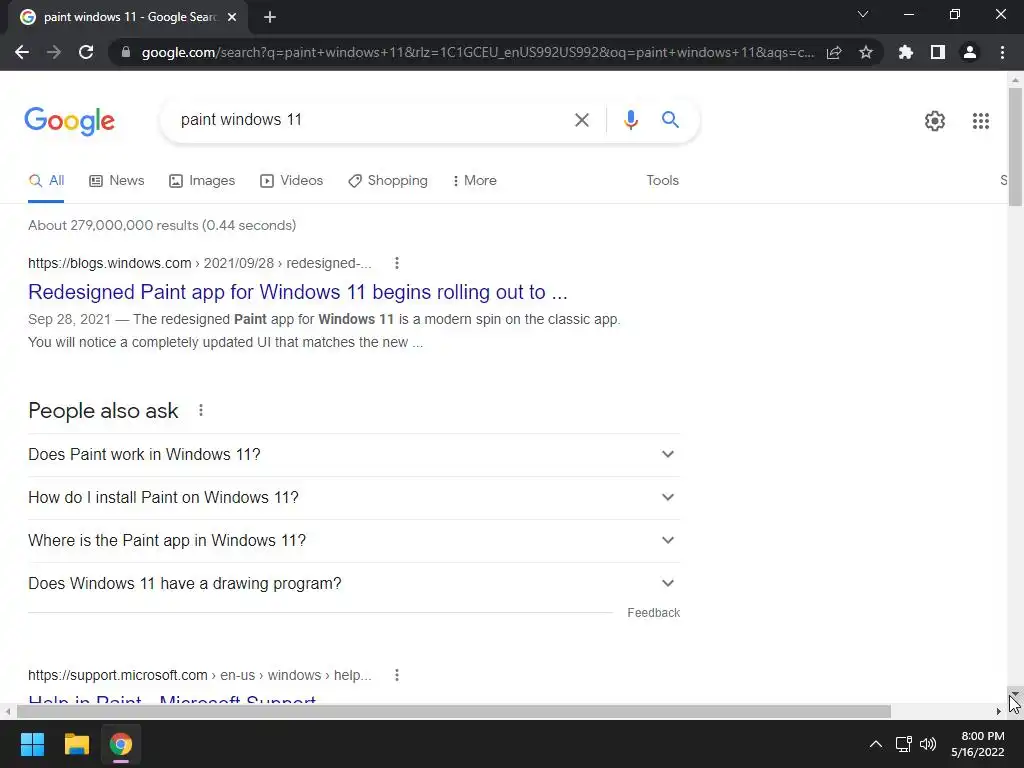Open the 'Redesigned Paint app for Windows 11' result
Image resolution: width=1024 pixels, height=768 pixels.
[x=298, y=292]
